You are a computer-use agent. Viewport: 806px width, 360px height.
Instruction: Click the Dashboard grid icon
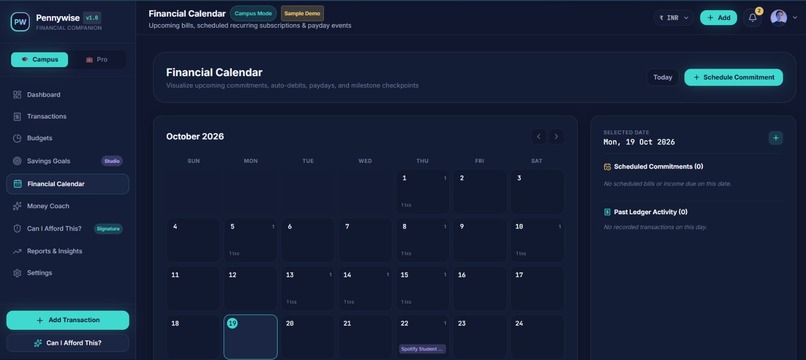coord(17,95)
